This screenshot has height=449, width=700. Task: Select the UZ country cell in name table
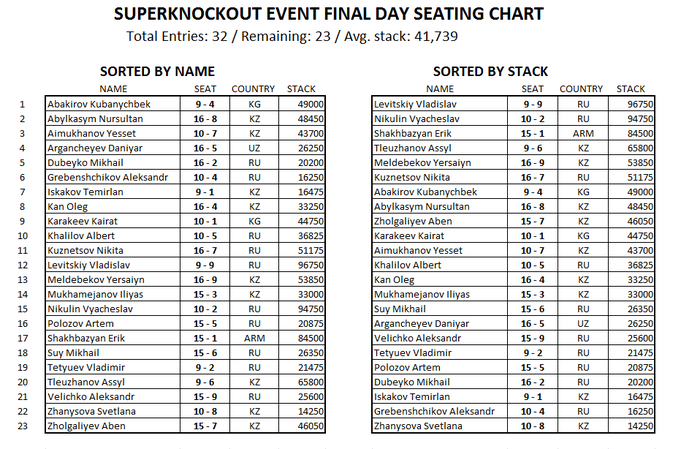pyautogui.click(x=254, y=148)
